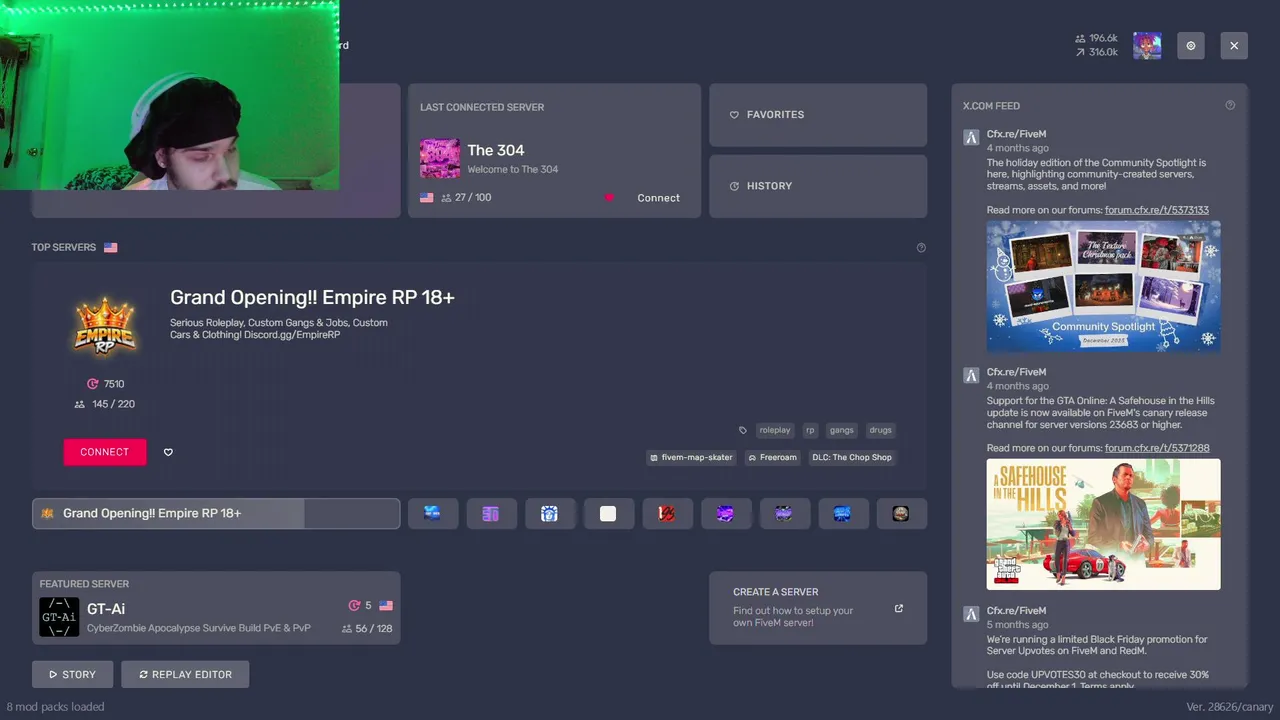Open A Safehouse in the Hills image
This screenshot has width=1280, height=720.
[1103, 524]
